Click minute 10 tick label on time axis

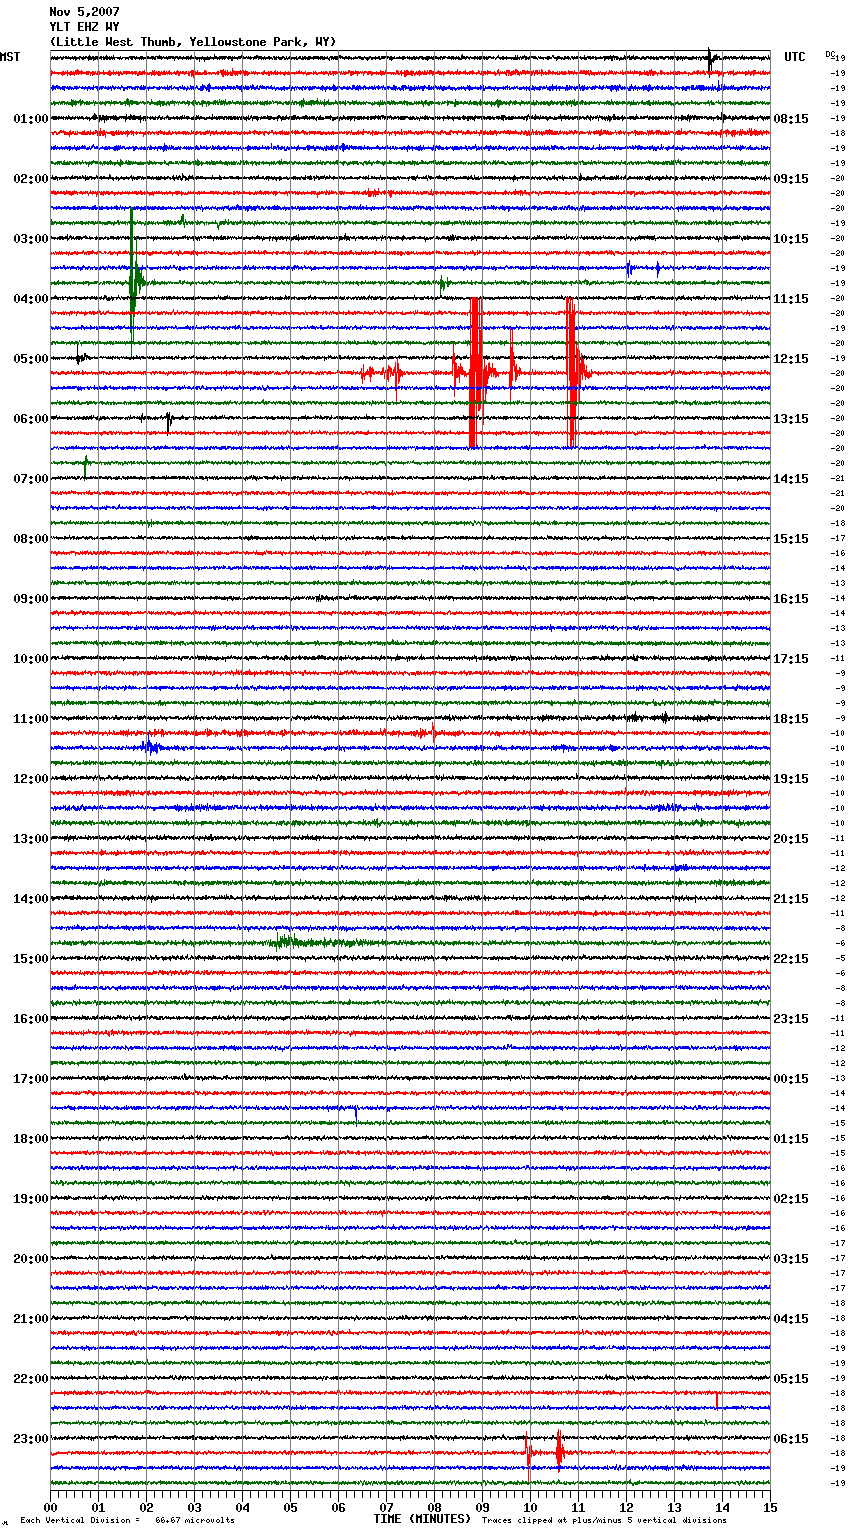[530, 1508]
